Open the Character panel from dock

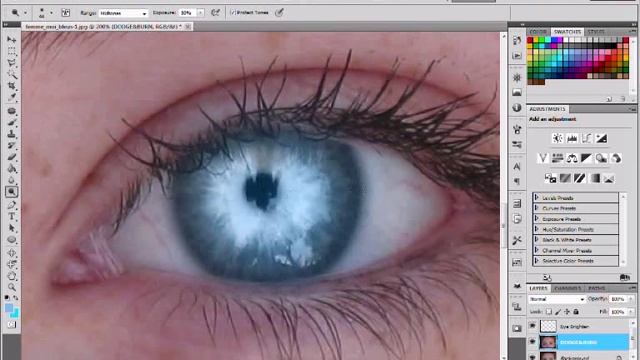pyautogui.click(x=517, y=166)
